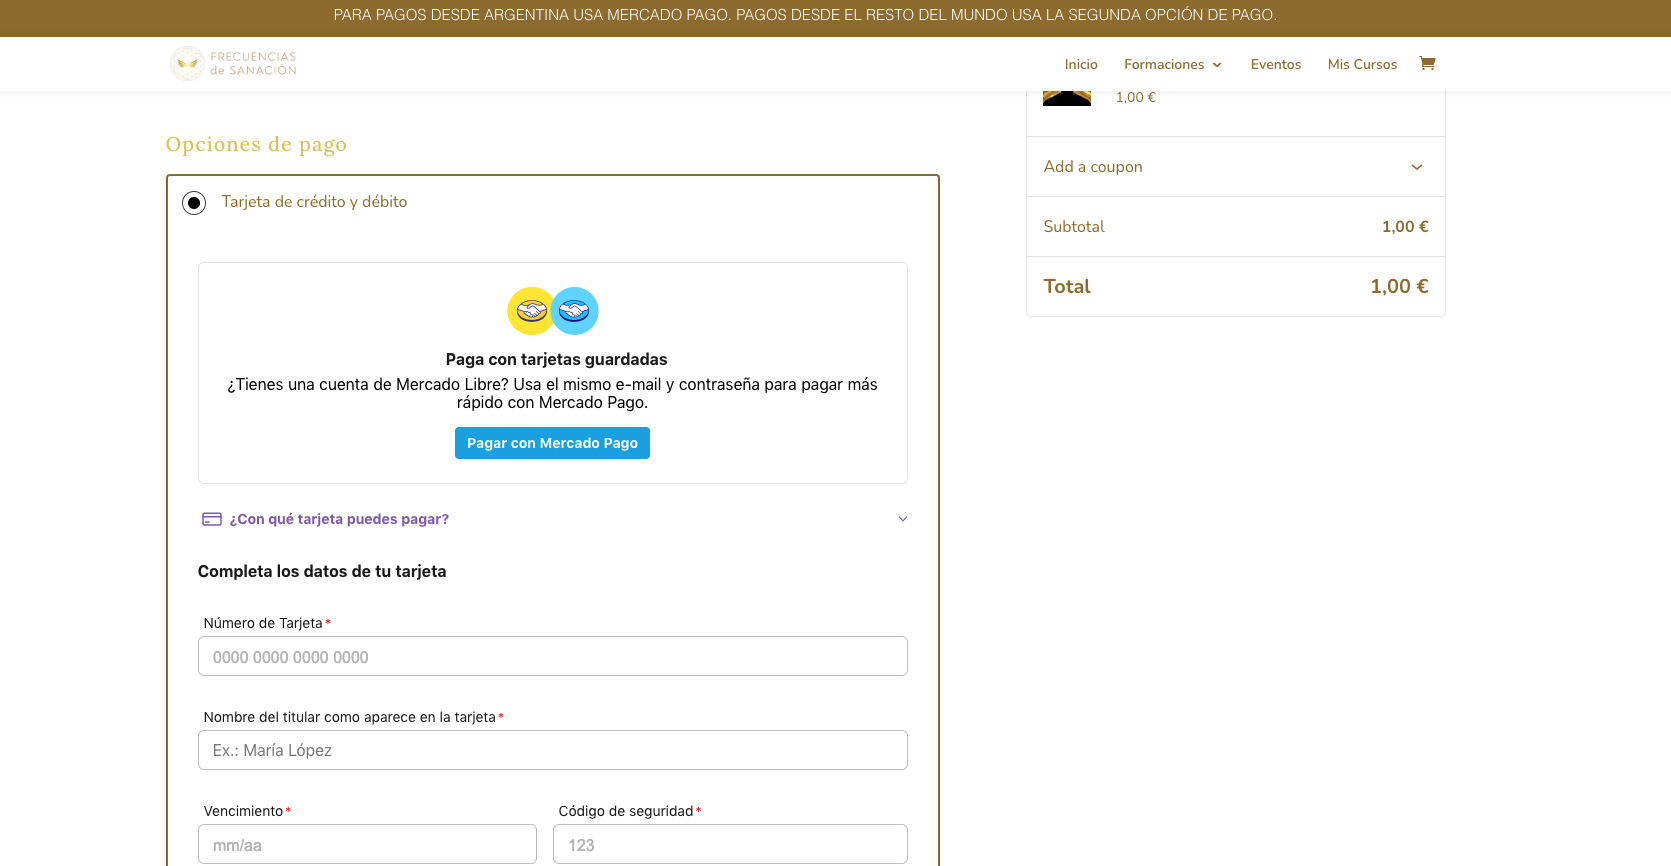Viewport: 1671px width, 866px height.
Task: Open the shopping cart icon
Action: pyautogui.click(x=1427, y=63)
